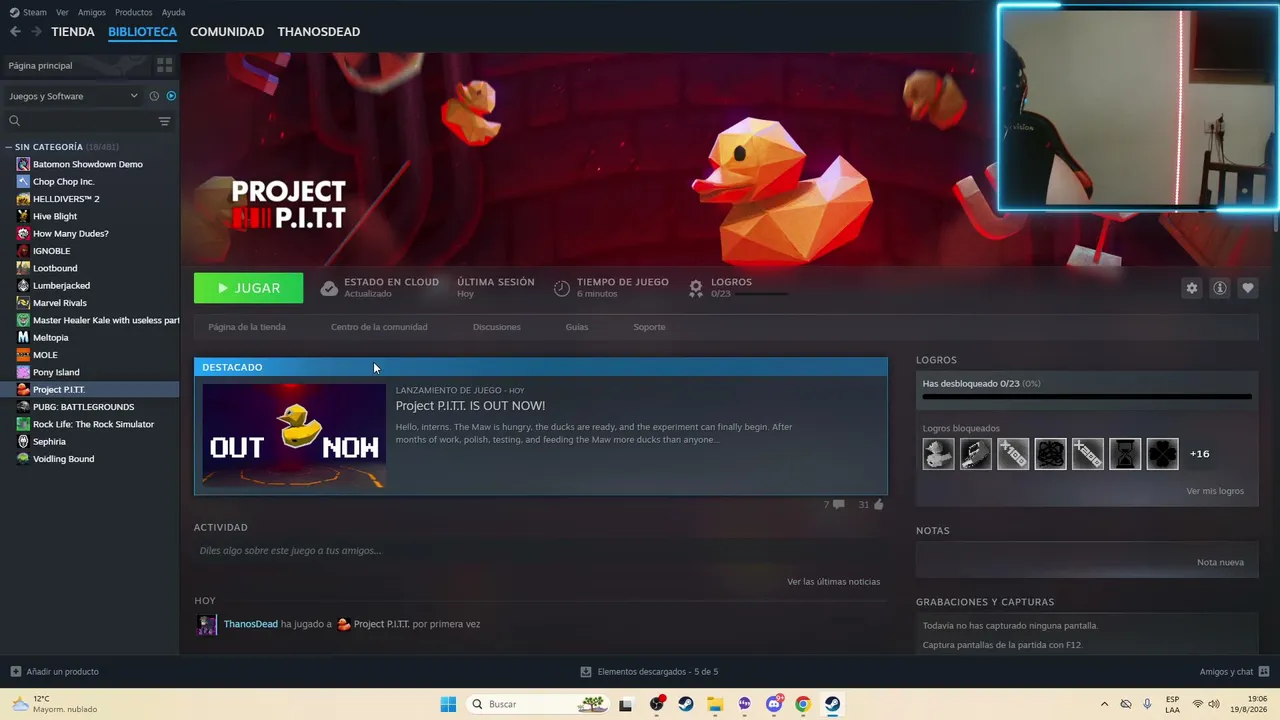Open the Project P.I.T.T. IS OUT NOW headline
The height and width of the screenshot is (720, 1280).
pyautogui.click(x=470, y=406)
